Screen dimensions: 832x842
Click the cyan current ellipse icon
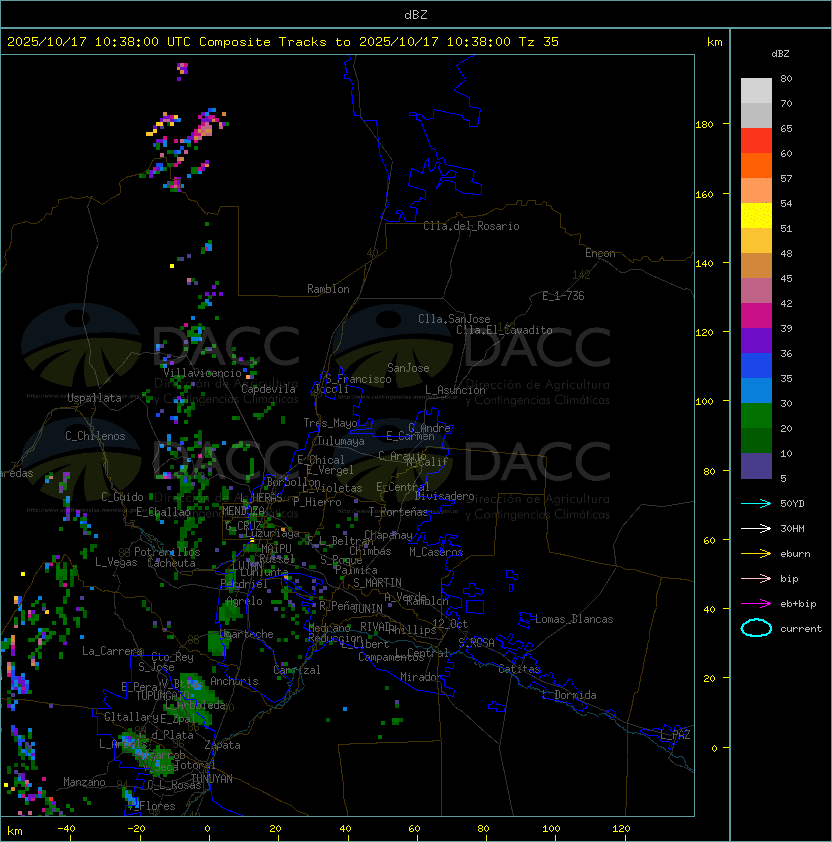(x=756, y=628)
